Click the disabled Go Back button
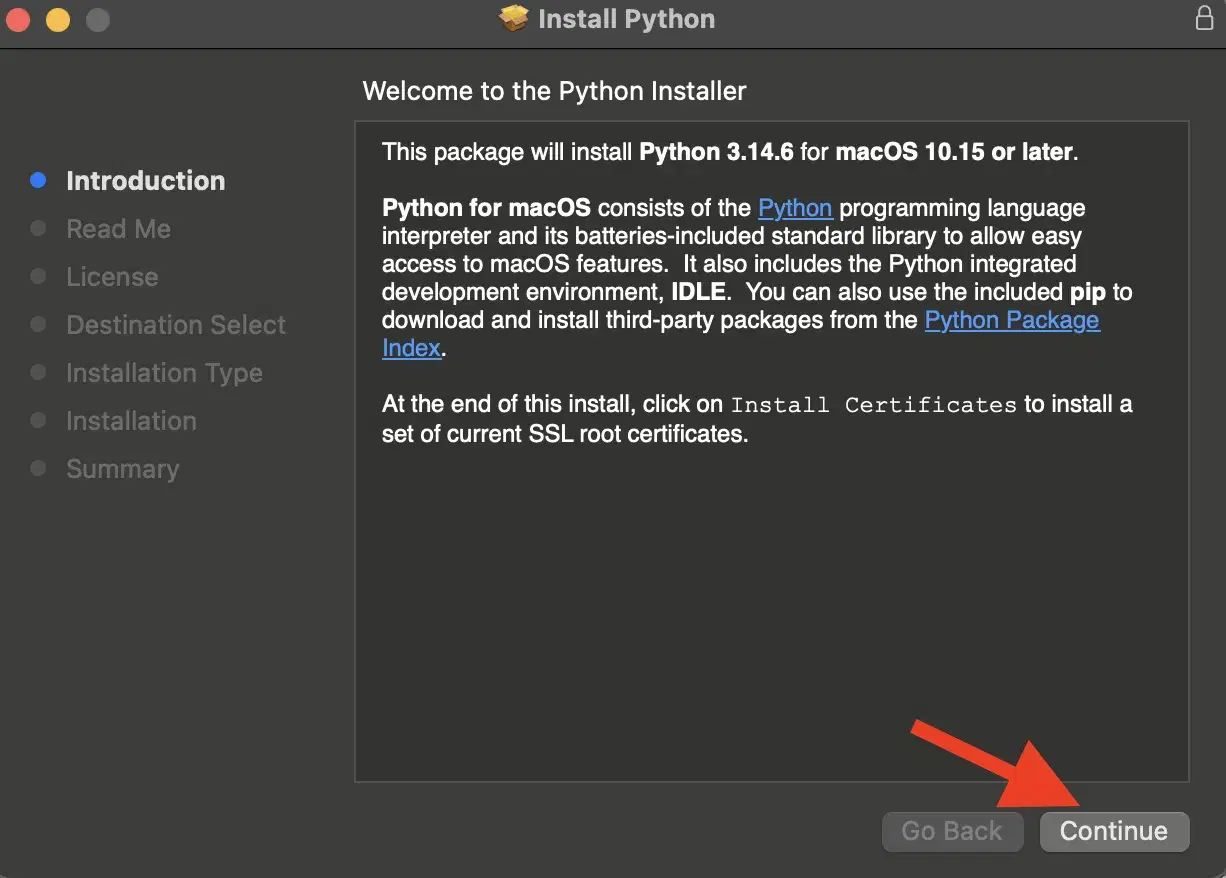This screenshot has height=878, width=1226. [x=952, y=831]
